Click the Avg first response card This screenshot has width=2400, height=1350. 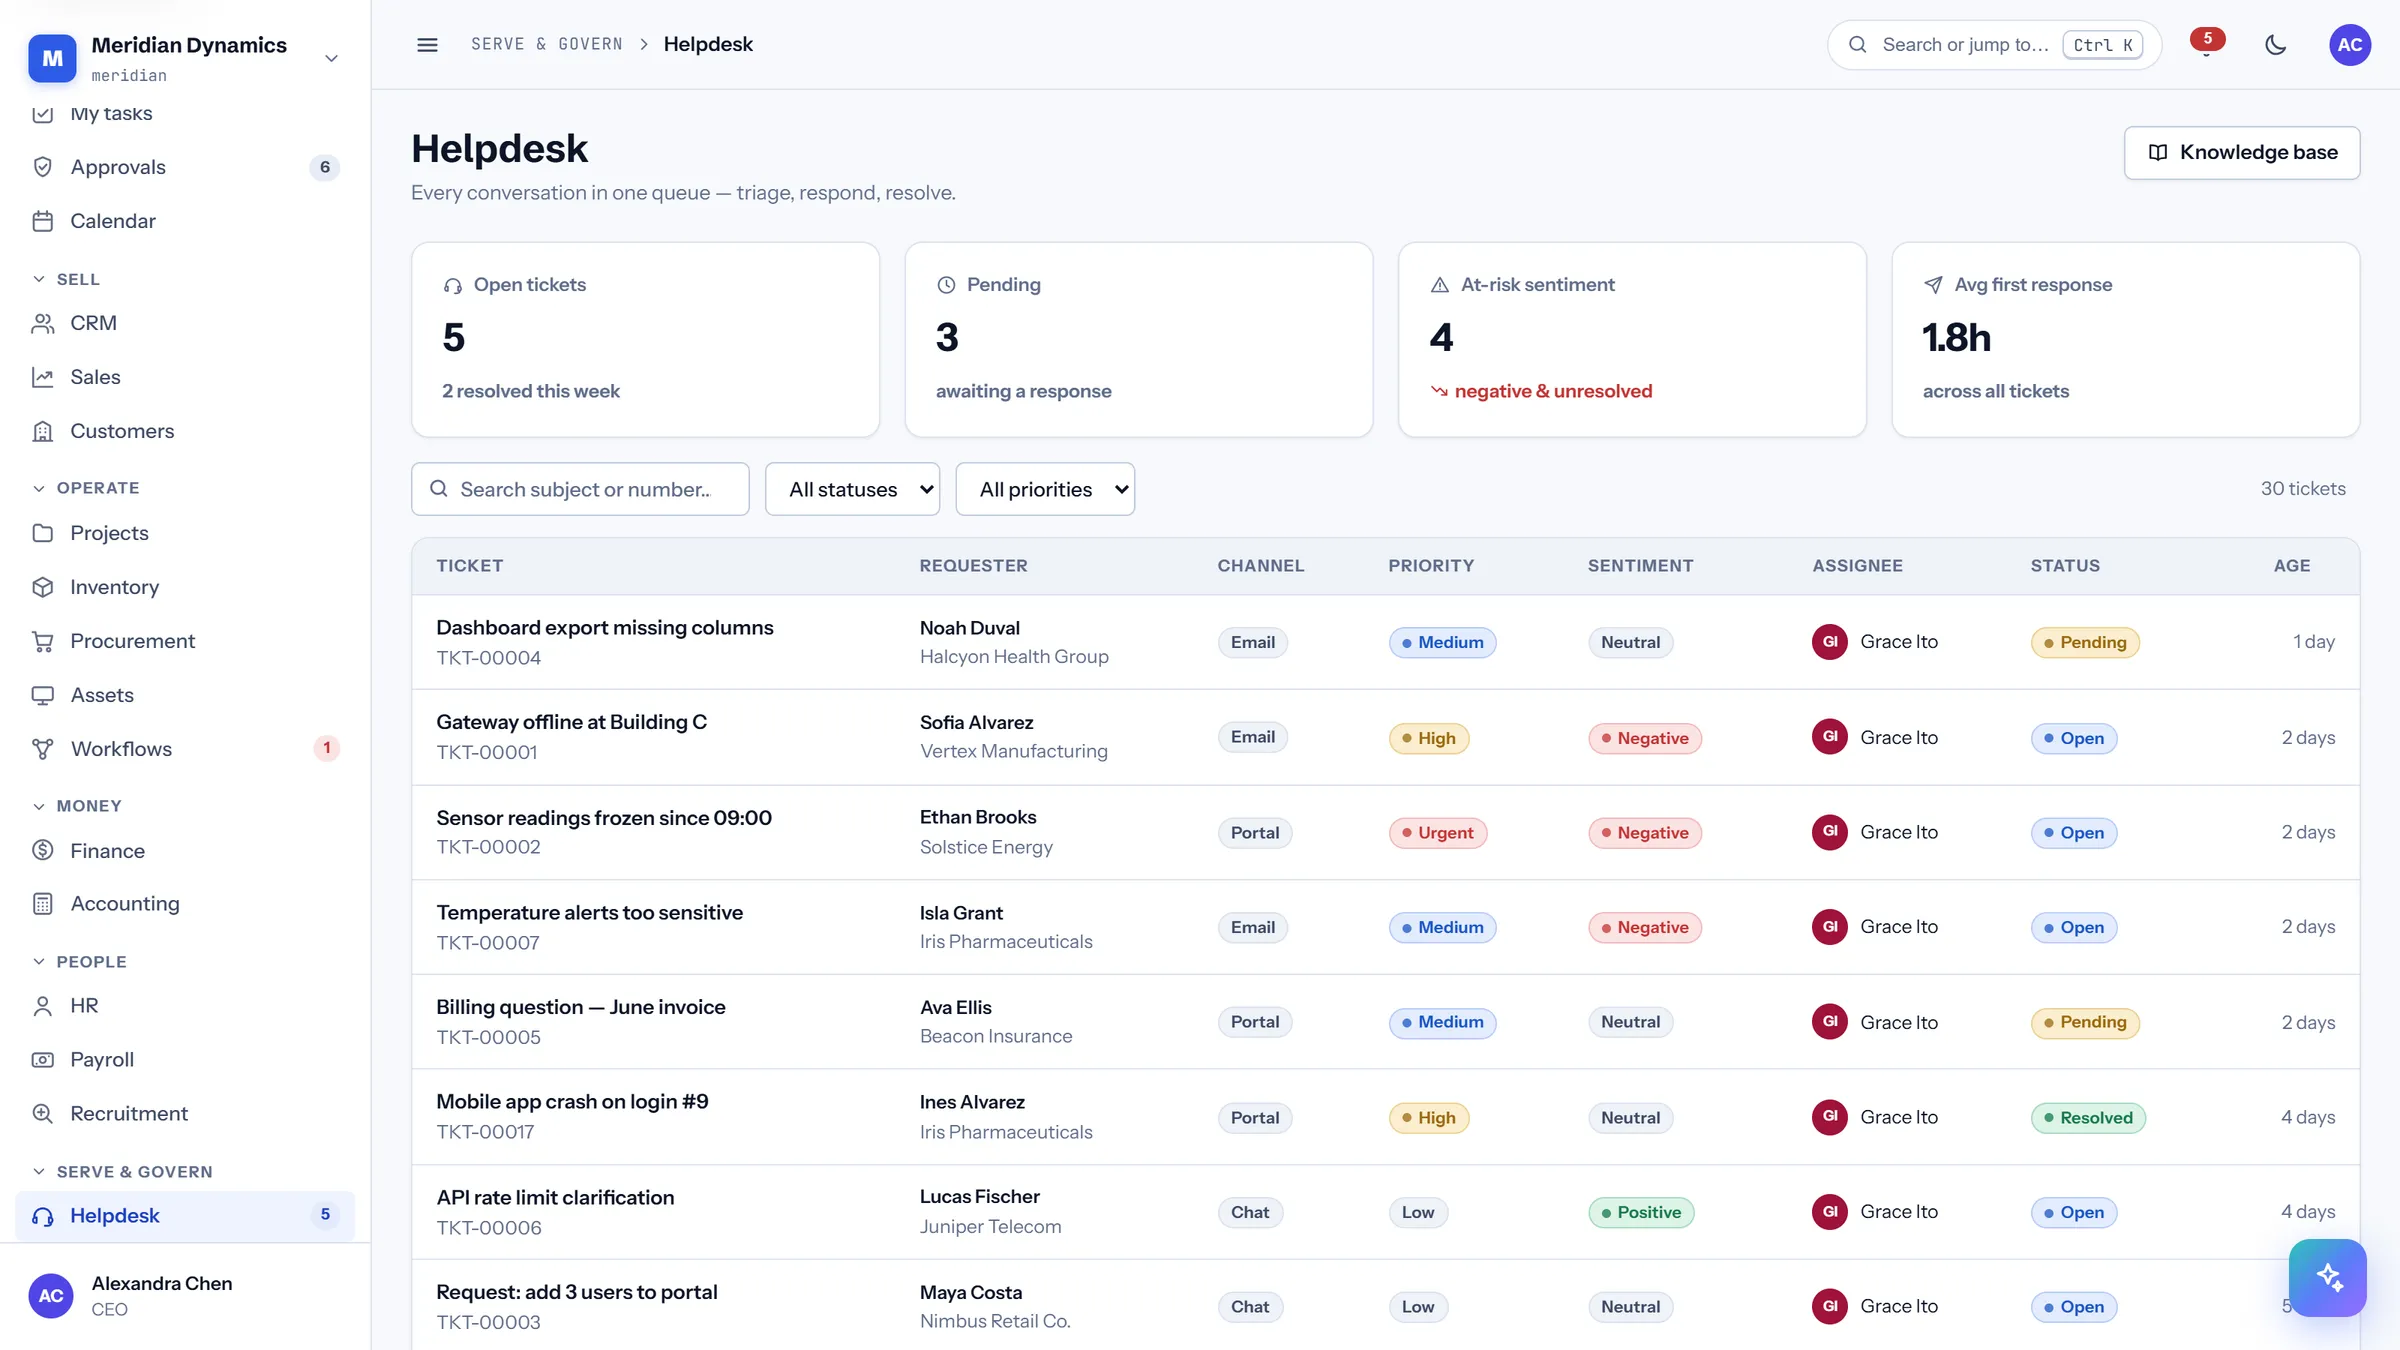click(2126, 339)
